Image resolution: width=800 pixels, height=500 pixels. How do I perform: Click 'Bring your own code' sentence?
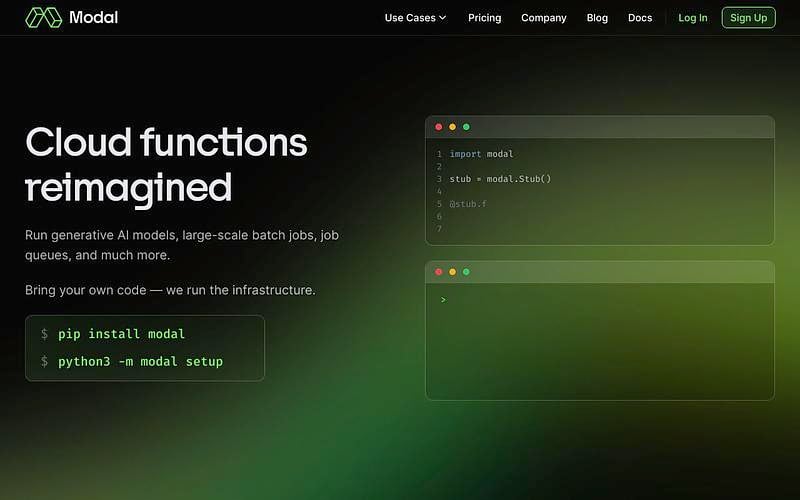pos(170,290)
